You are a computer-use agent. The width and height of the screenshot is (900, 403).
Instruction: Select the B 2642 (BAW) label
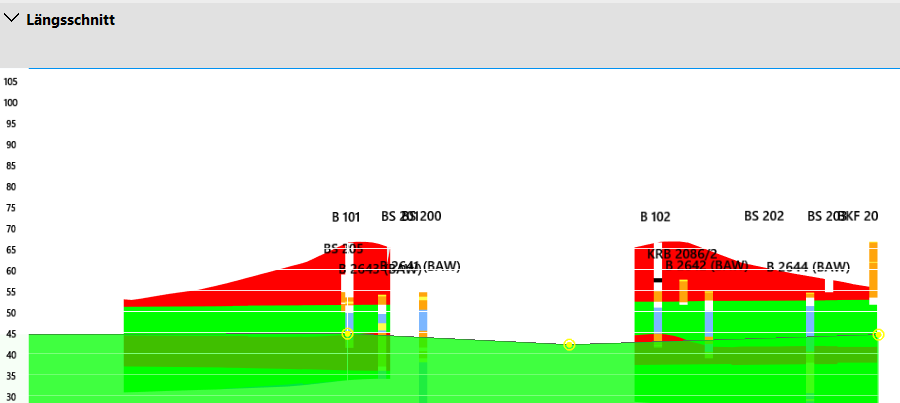(x=706, y=266)
